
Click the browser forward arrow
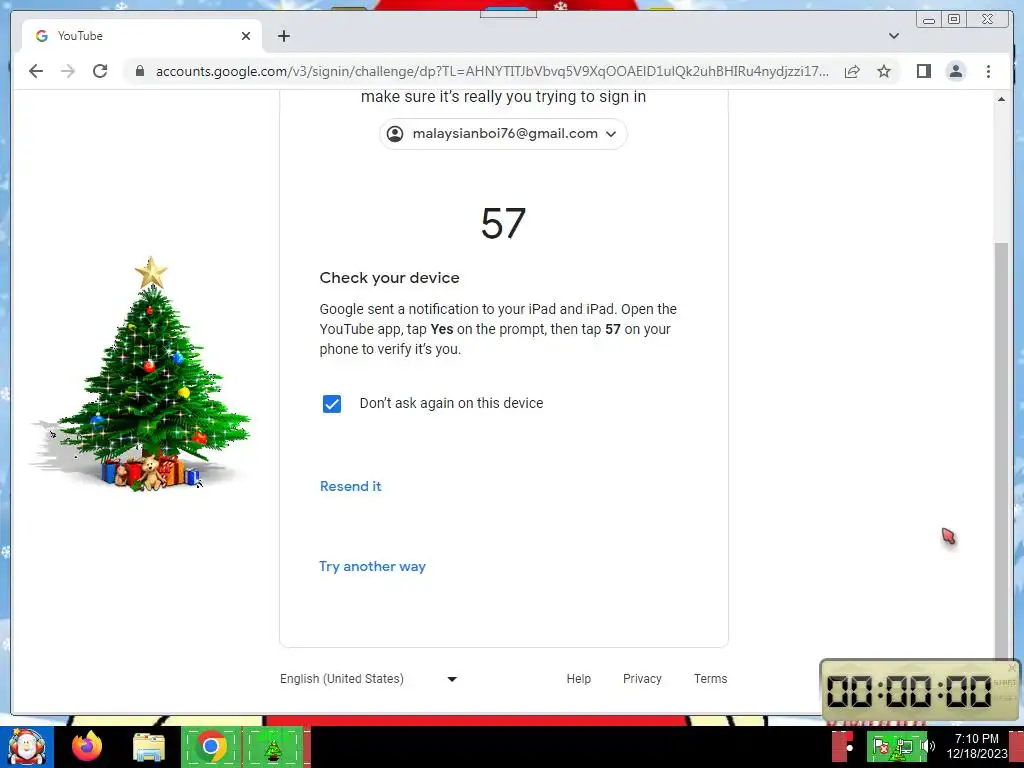tap(68, 71)
